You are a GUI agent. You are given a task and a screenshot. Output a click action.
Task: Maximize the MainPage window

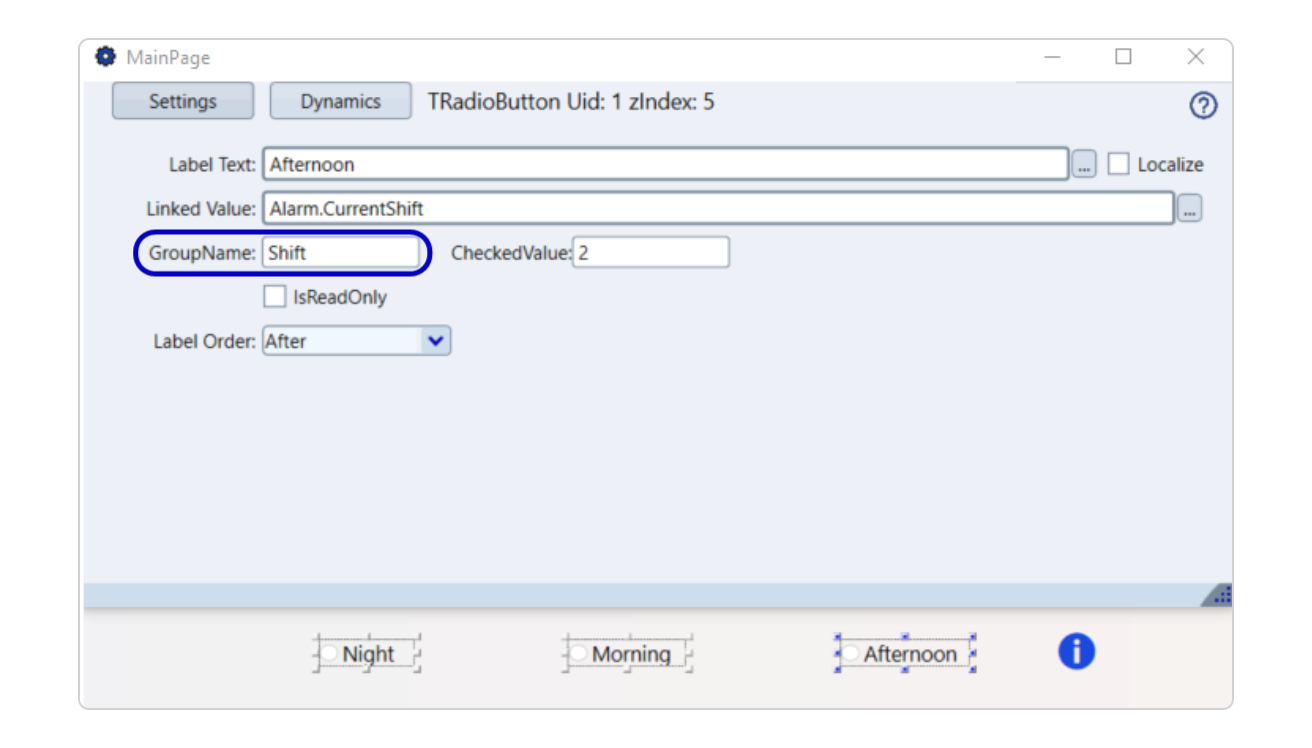[1123, 57]
